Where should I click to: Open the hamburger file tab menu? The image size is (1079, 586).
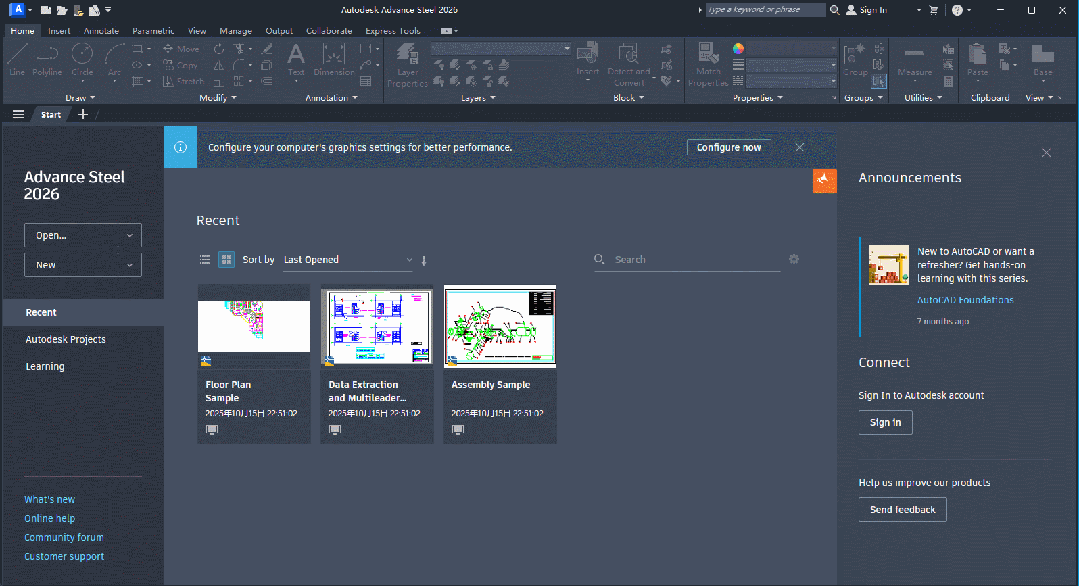pos(19,114)
